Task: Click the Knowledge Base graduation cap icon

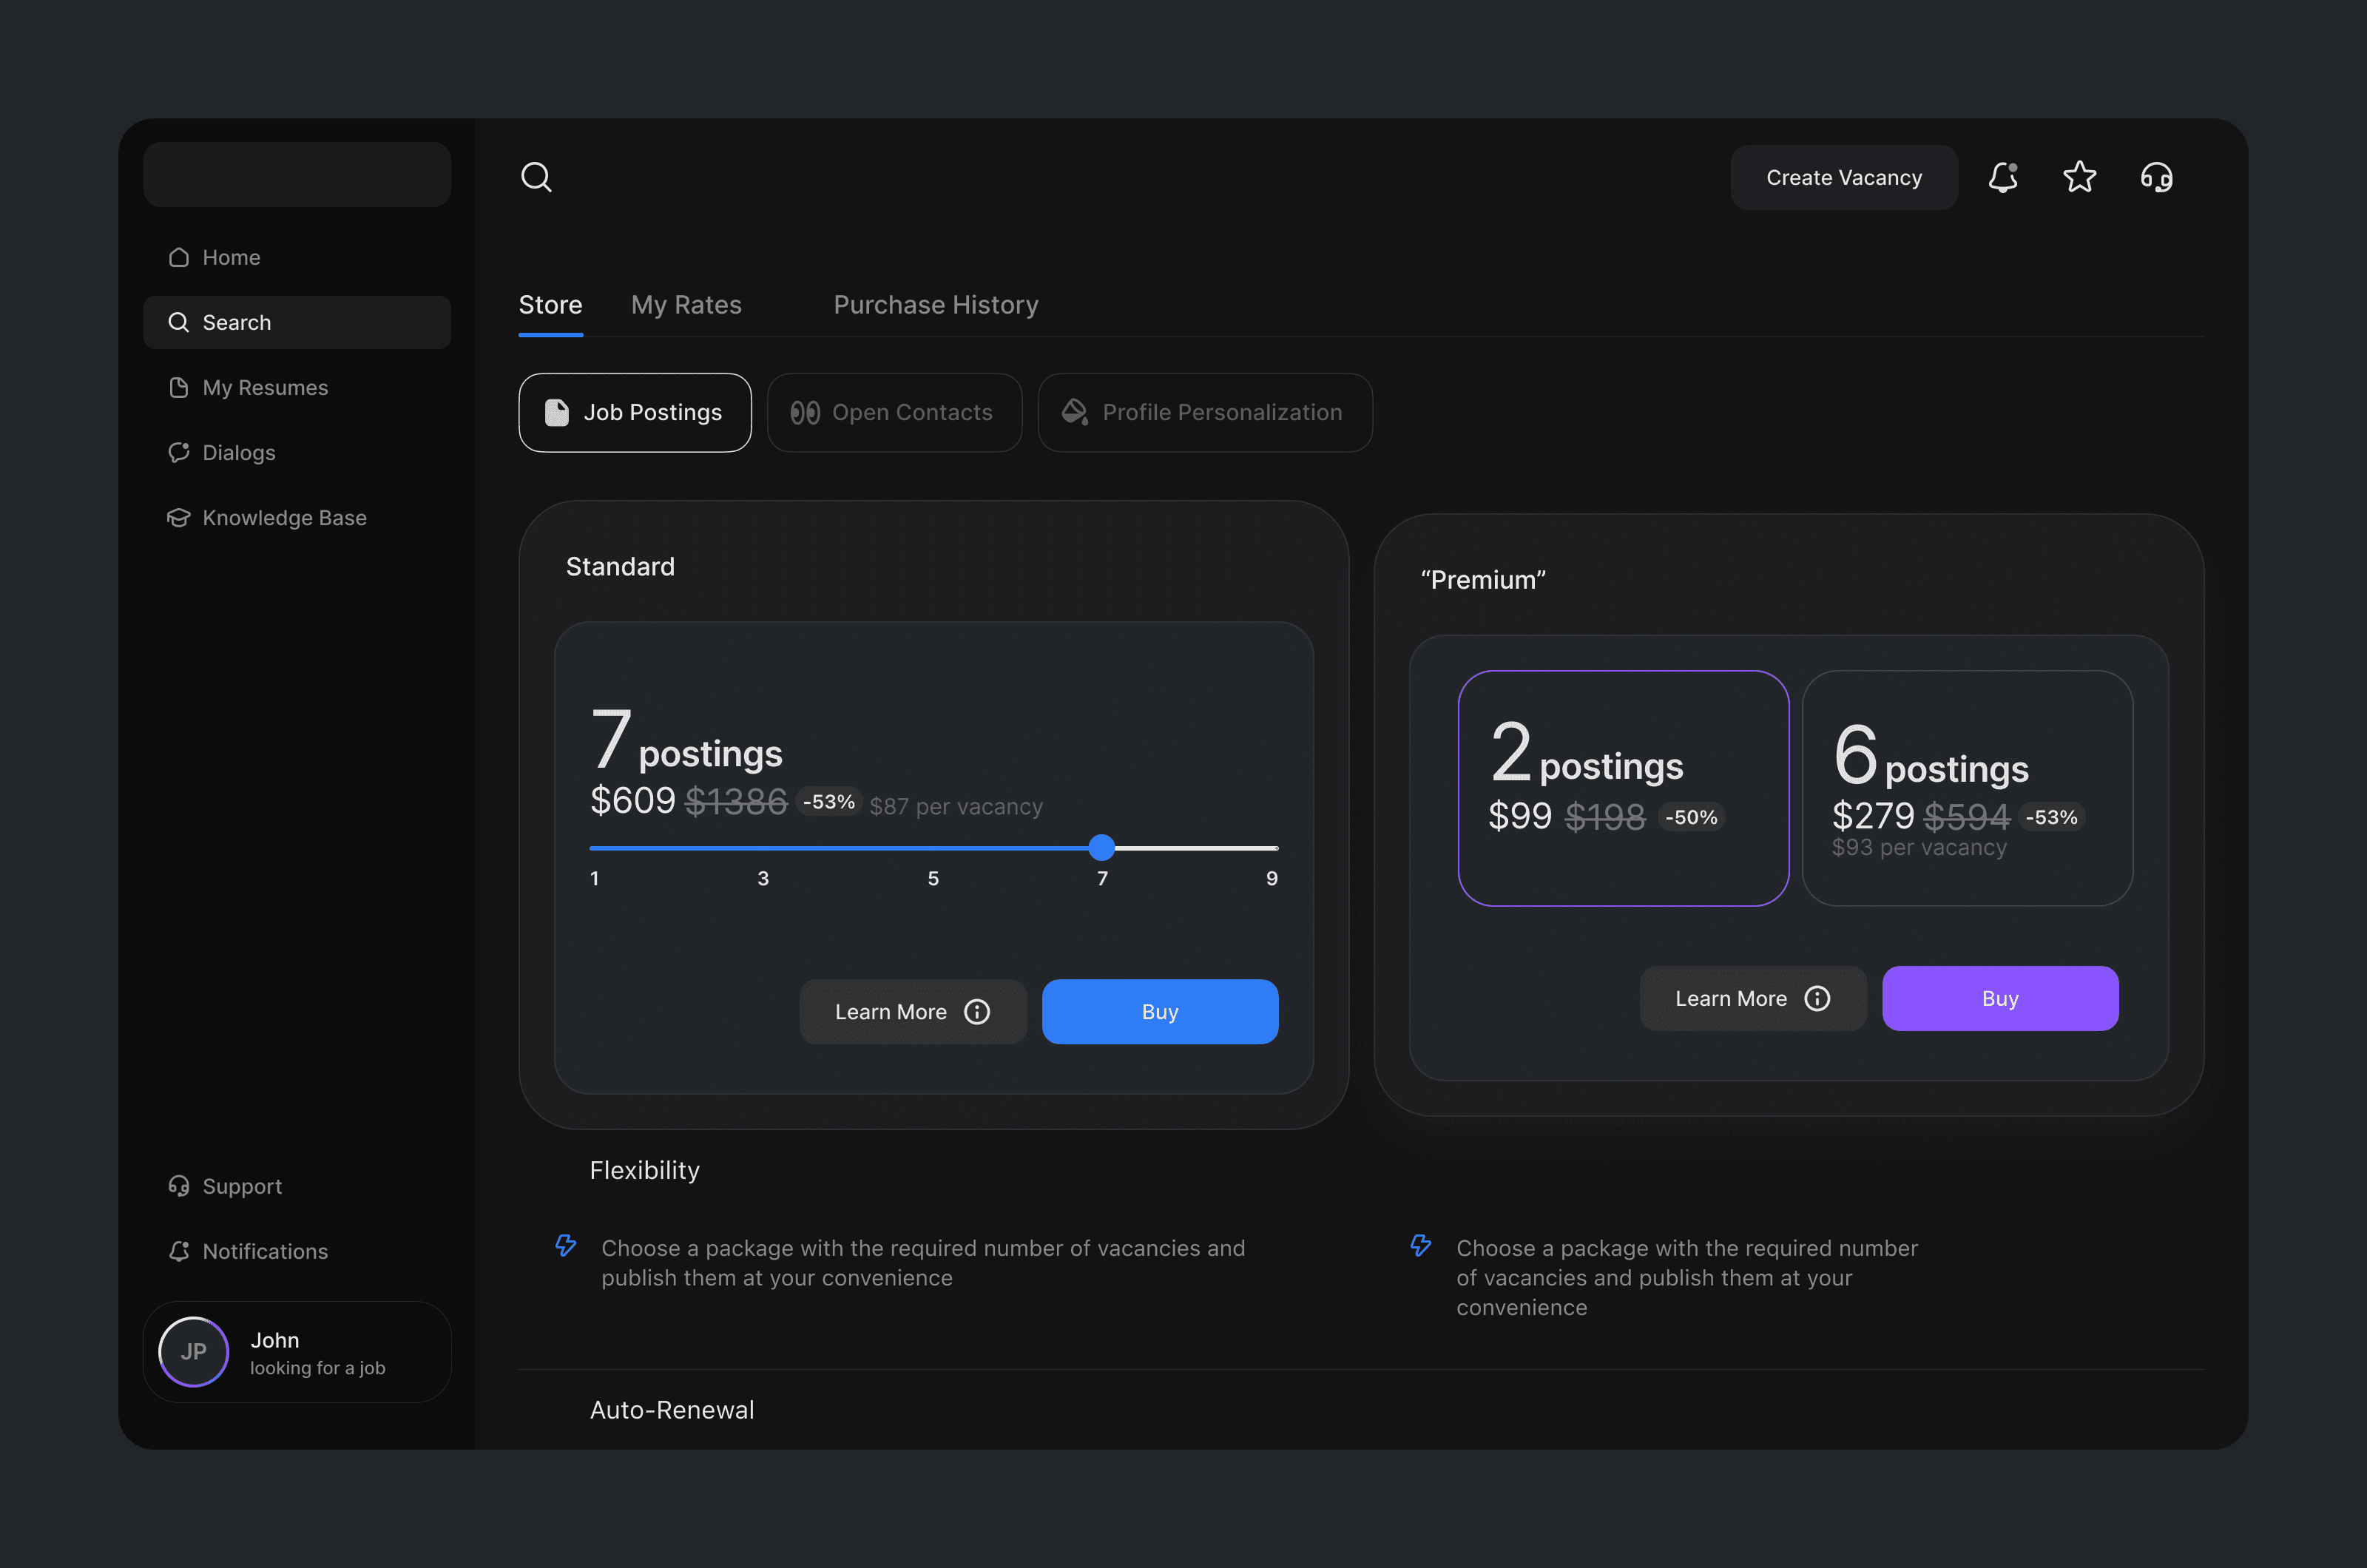Action: tap(179, 518)
